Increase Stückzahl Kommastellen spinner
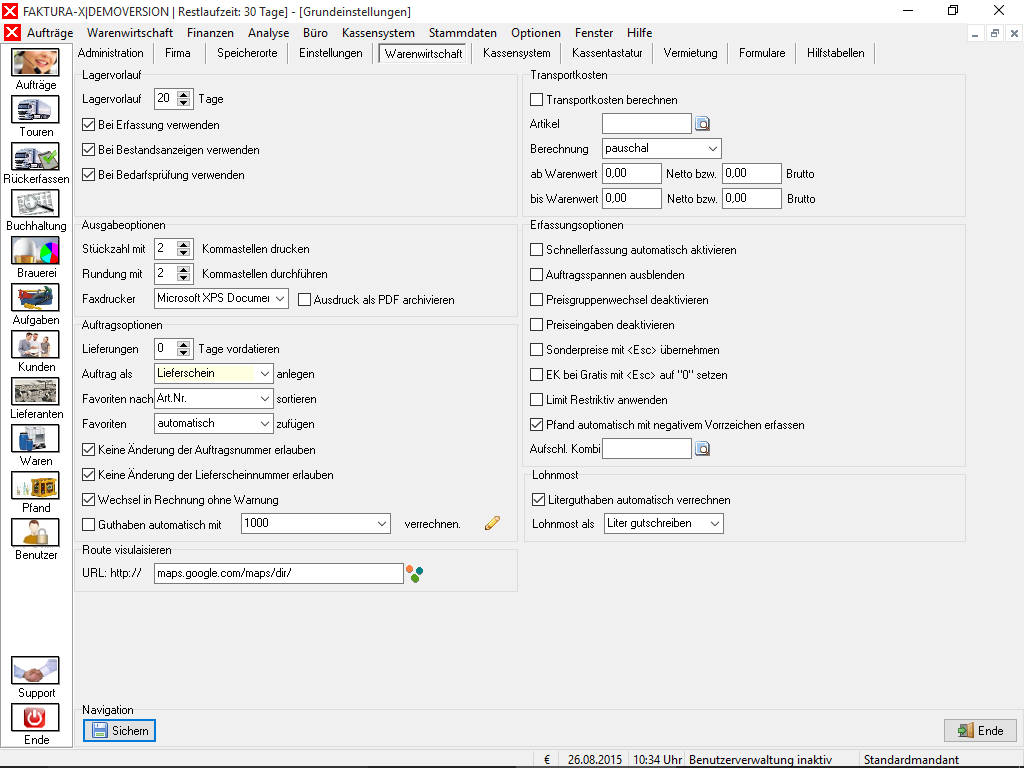This screenshot has width=1024, height=768. [184, 245]
